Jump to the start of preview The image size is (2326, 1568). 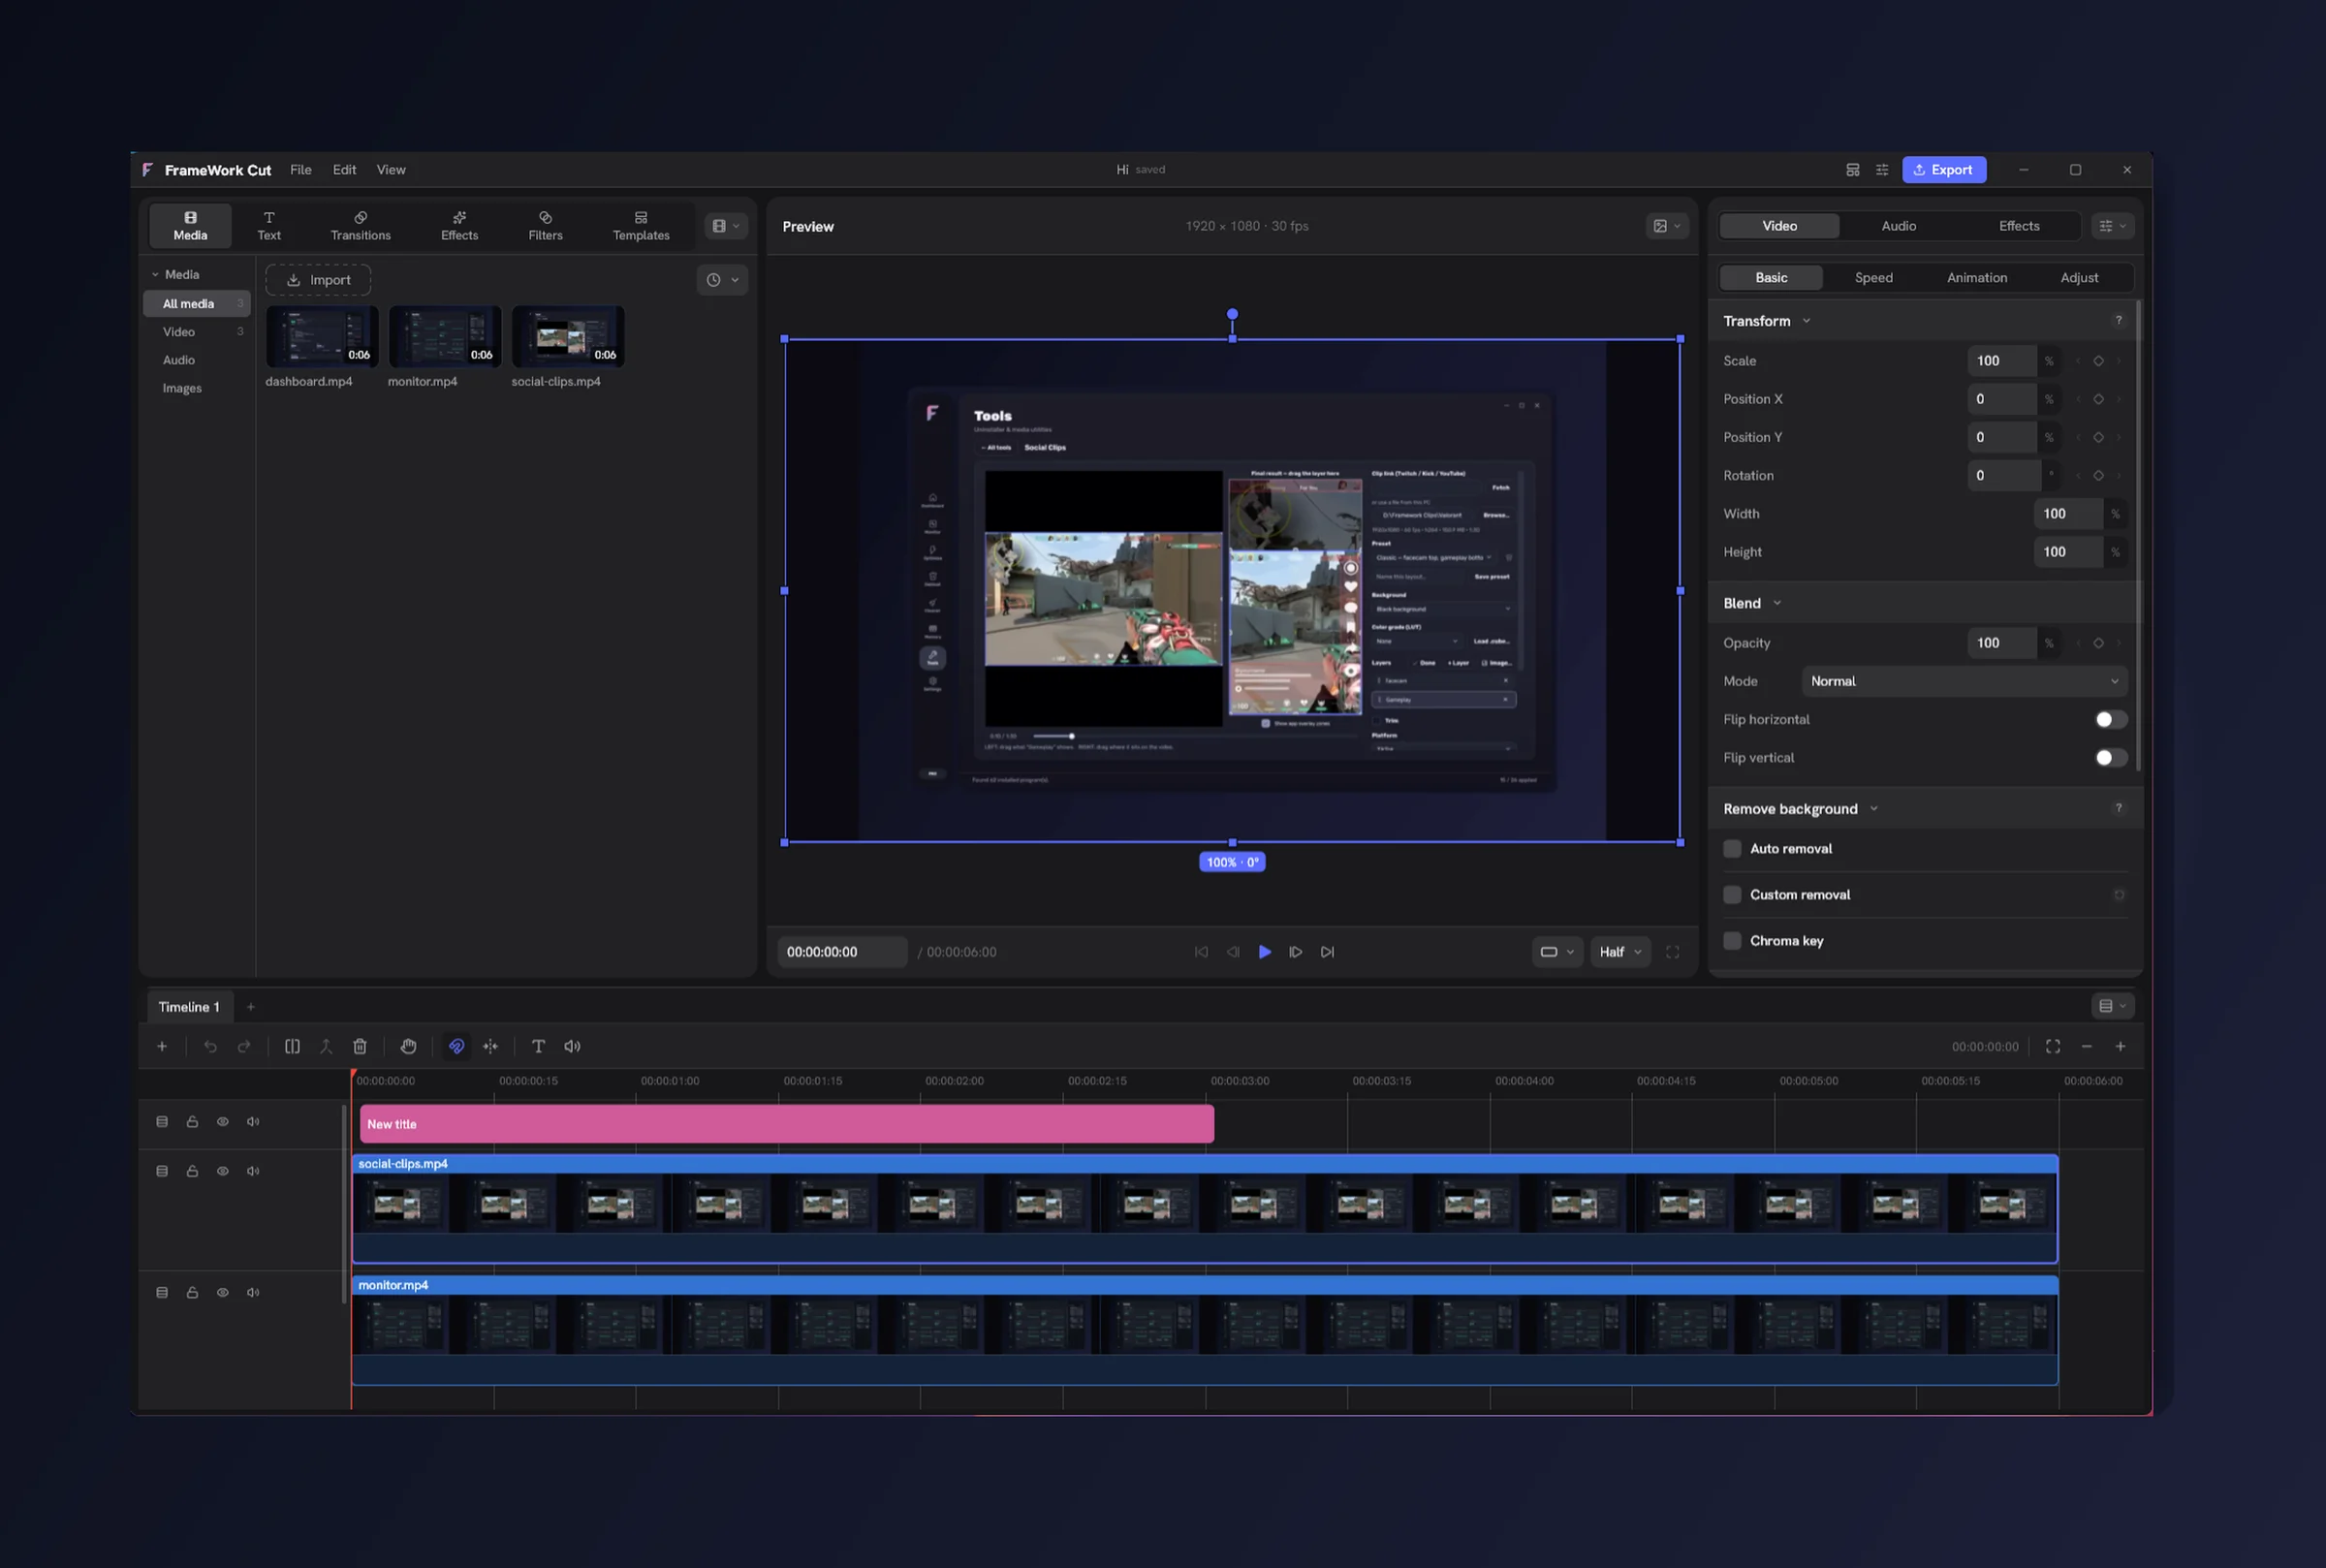click(1201, 952)
